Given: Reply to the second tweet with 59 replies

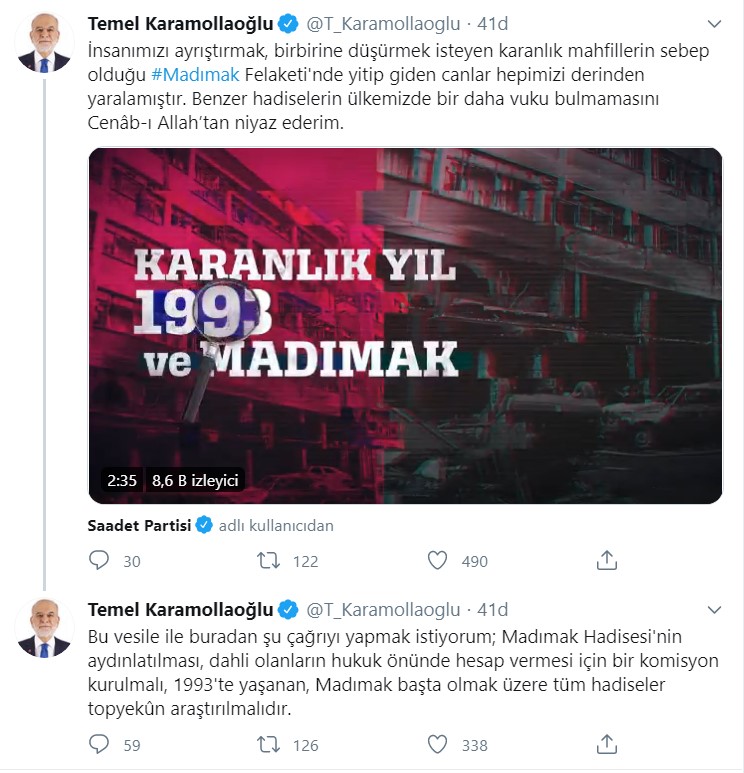Looking at the screenshot, I should pyautogui.click(x=99, y=744).
